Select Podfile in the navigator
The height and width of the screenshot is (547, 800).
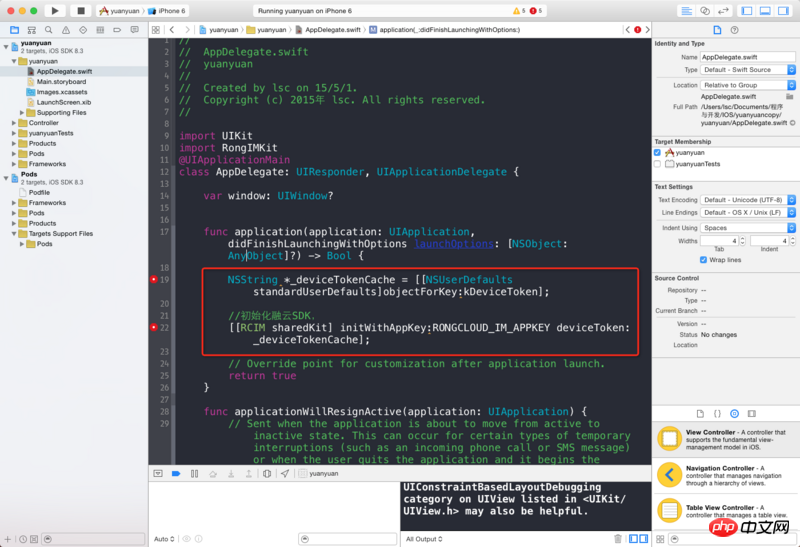coord(39,192)
